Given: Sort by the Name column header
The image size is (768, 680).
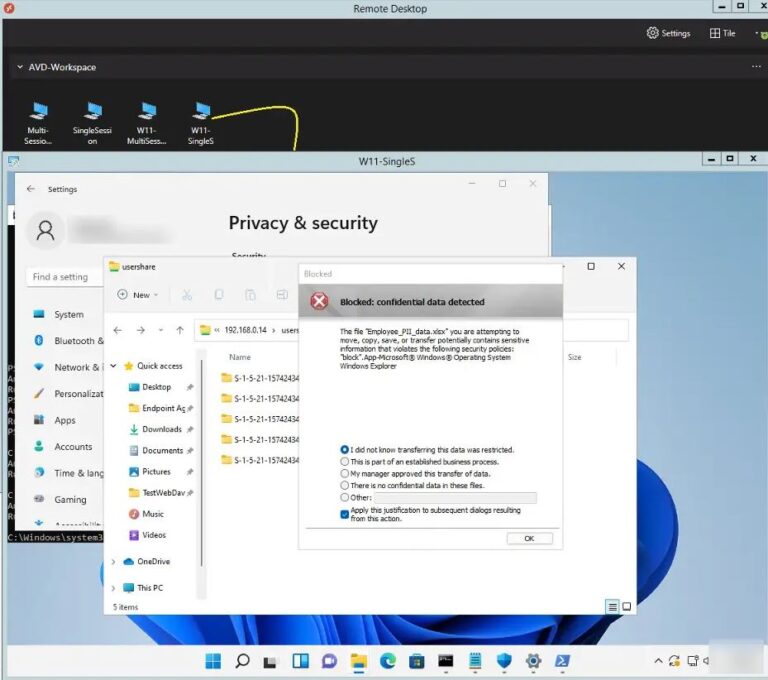Looking at the screenshot, I should click(x=240, y=357).
